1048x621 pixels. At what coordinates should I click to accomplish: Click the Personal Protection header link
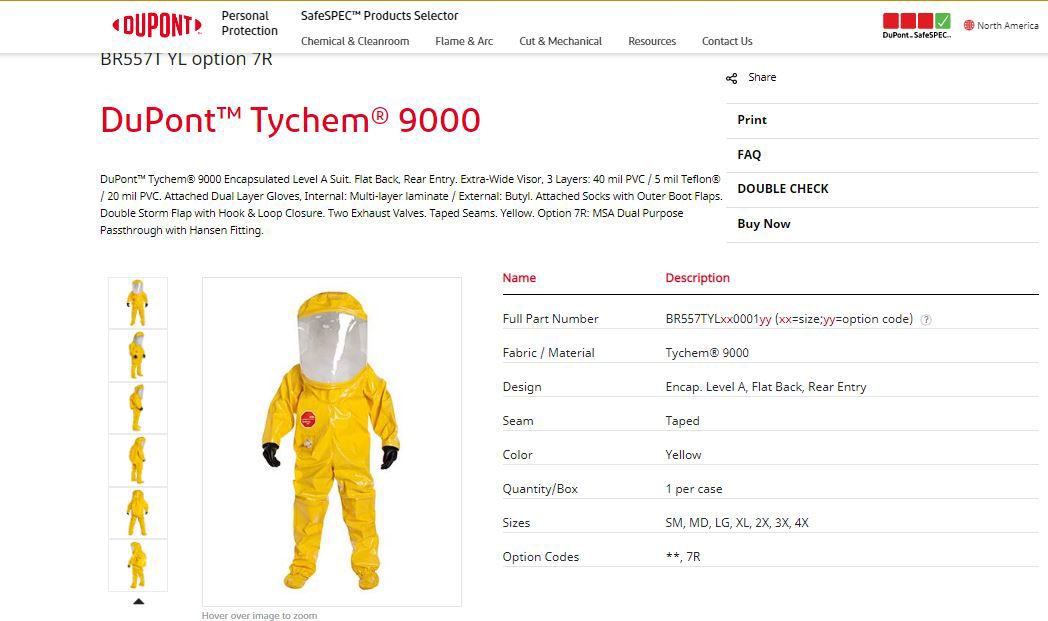pos(249,23)
